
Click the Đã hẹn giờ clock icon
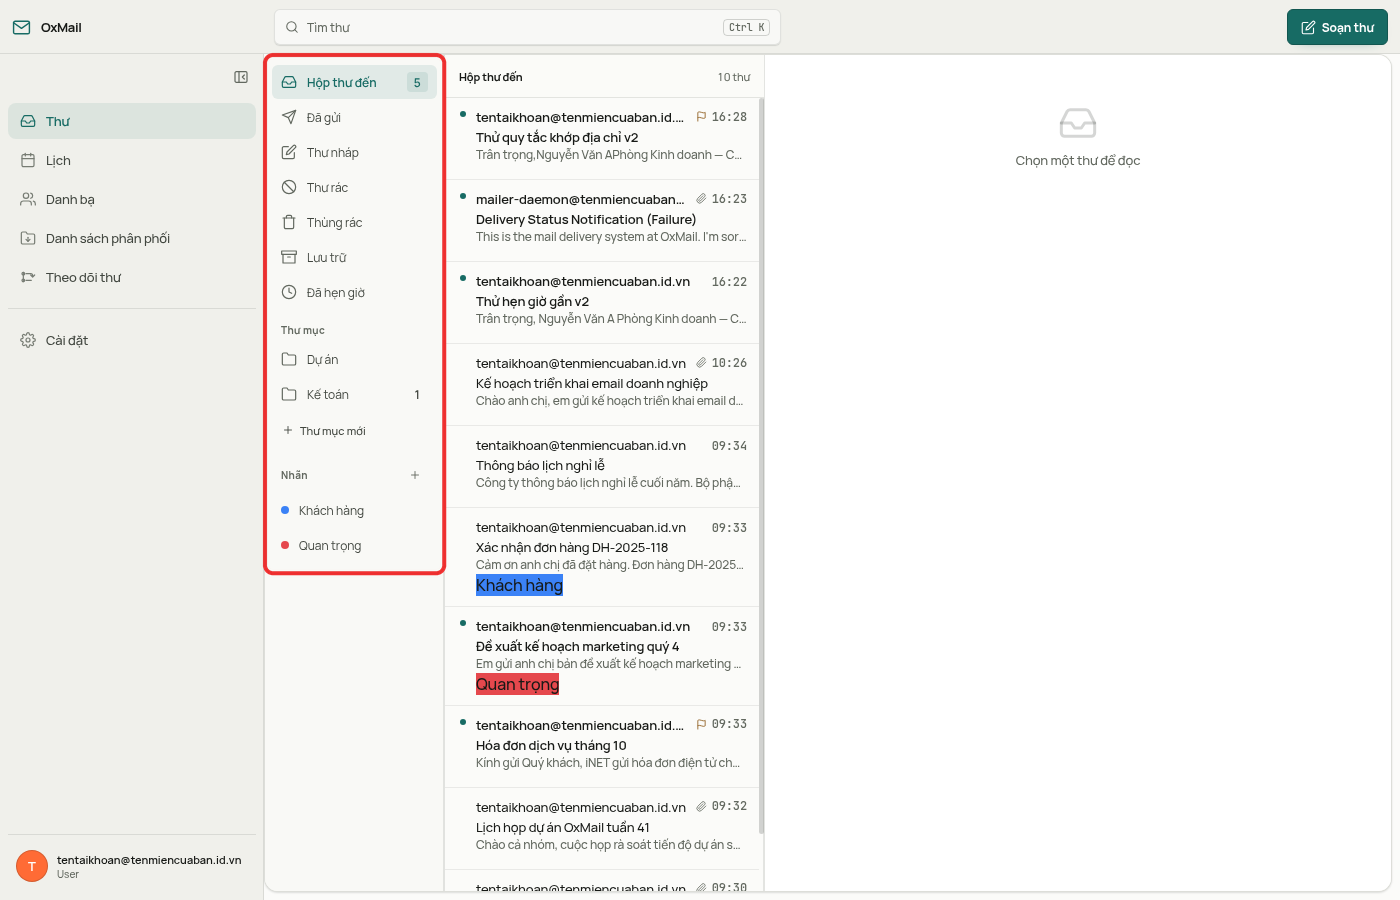point(289,292)
